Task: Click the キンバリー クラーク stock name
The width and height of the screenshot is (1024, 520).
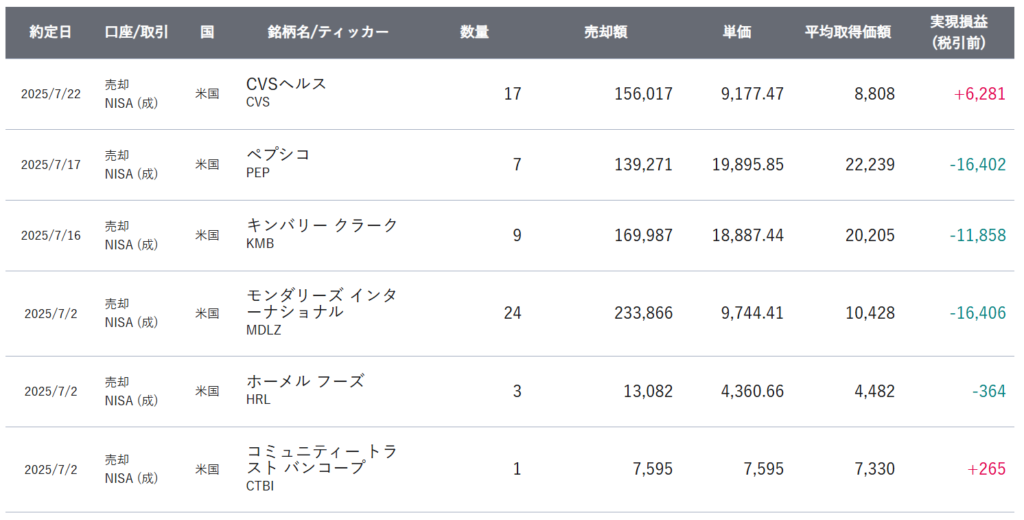Action: click(322, 226)
